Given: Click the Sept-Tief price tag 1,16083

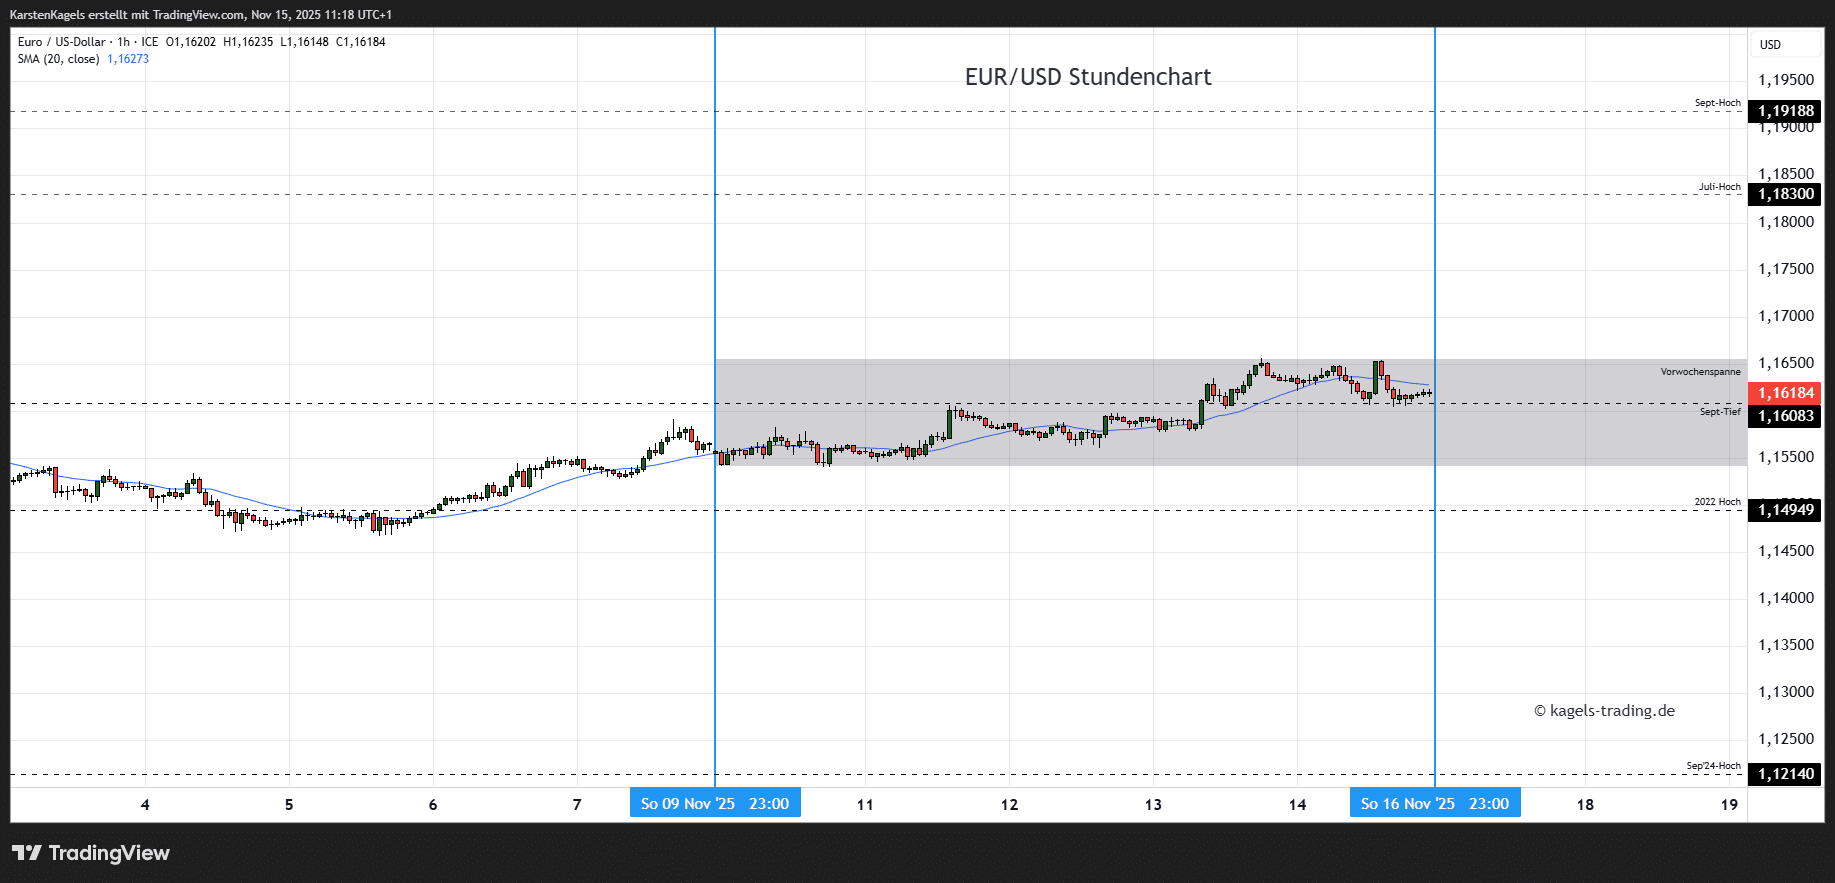Looking at the screenshot, I should pyautogui.click(x=1785, y=416).
